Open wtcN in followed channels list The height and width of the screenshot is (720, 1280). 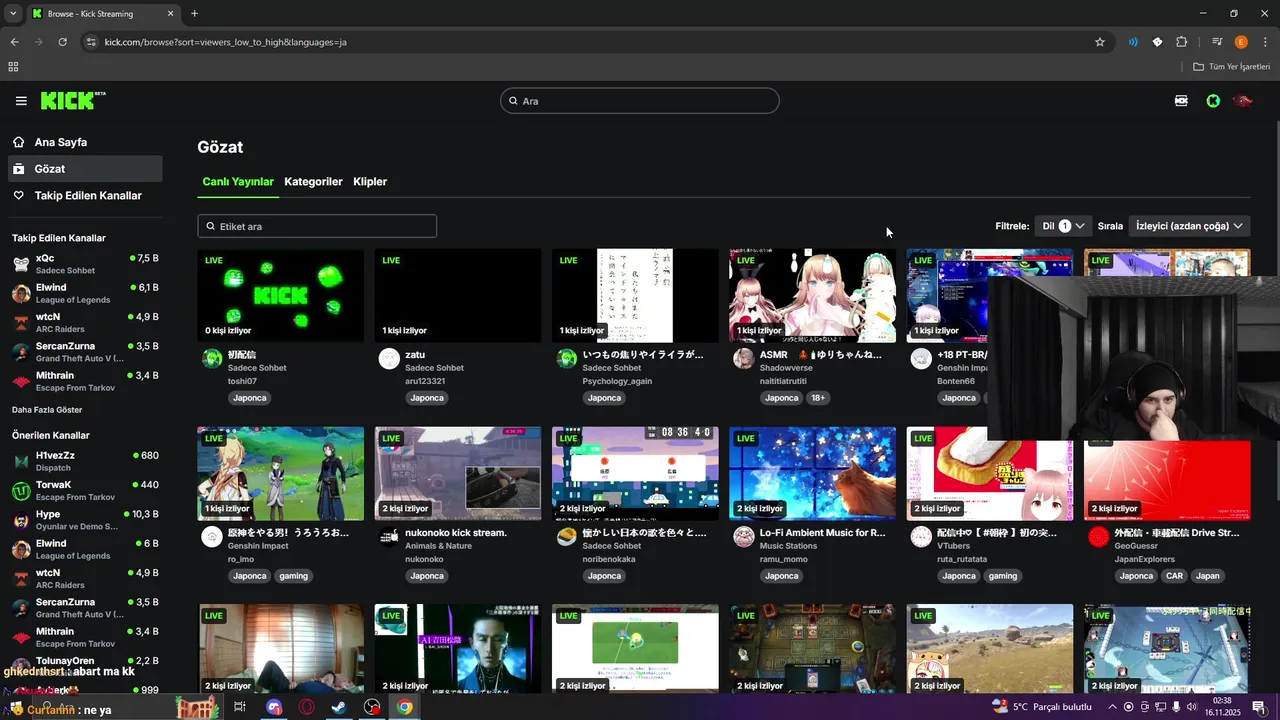[x=84, y=322]
